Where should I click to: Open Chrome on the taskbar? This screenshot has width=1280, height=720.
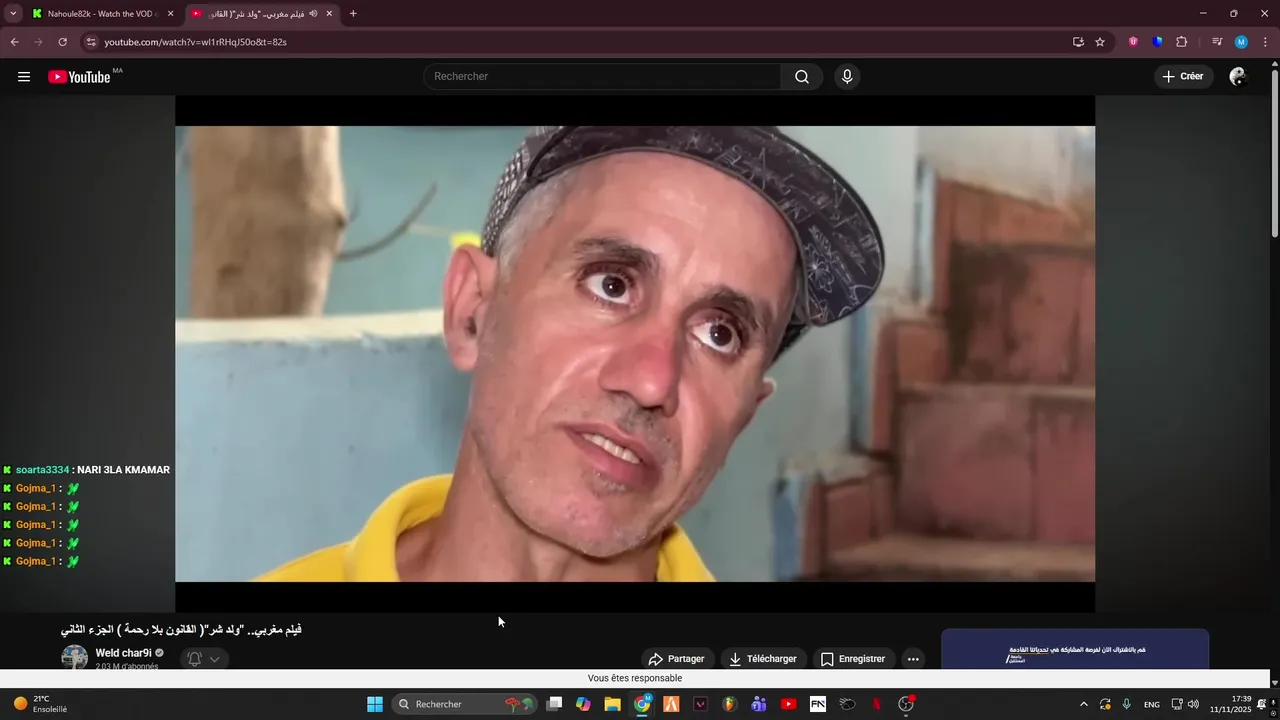click(642, 704)
